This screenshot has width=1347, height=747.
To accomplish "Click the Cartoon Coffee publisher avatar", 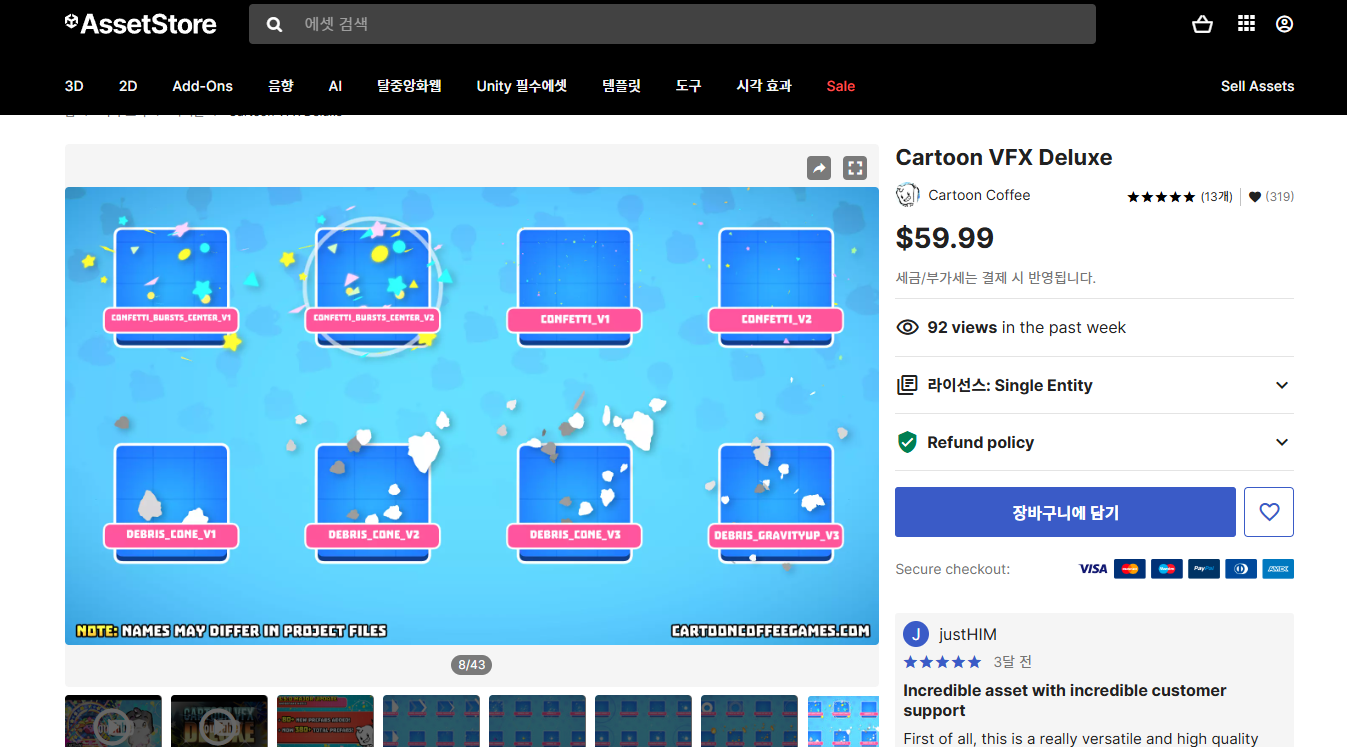I will [x=908, y=195].
